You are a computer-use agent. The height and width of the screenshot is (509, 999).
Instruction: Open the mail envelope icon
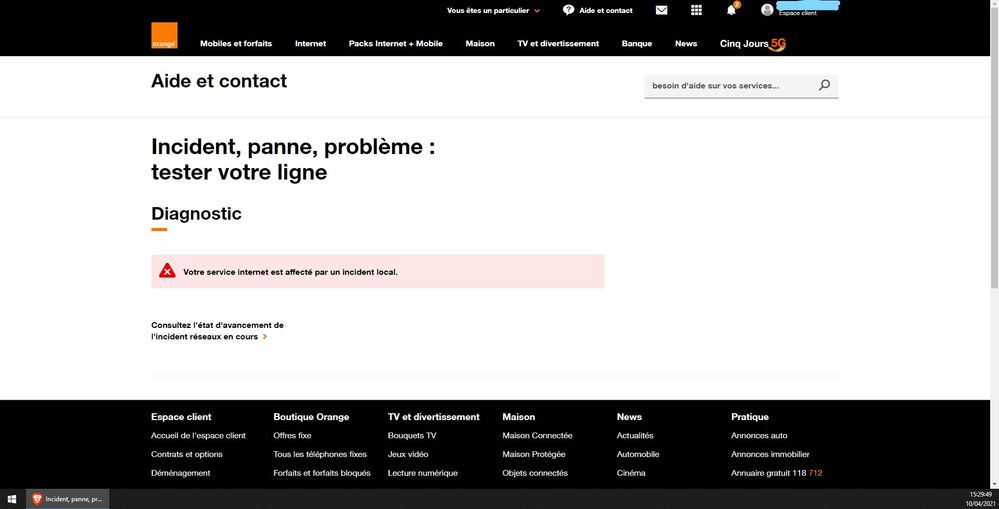pos(661,10)
